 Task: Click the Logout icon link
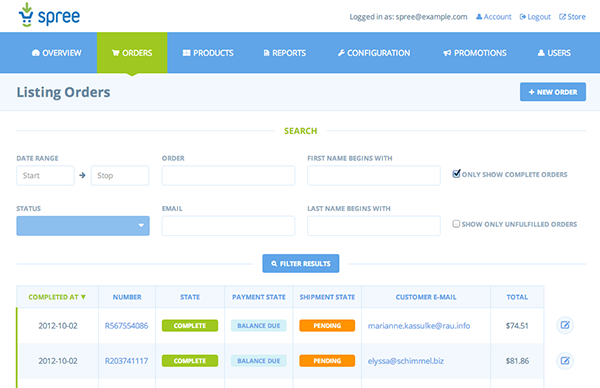coord(523,17)
